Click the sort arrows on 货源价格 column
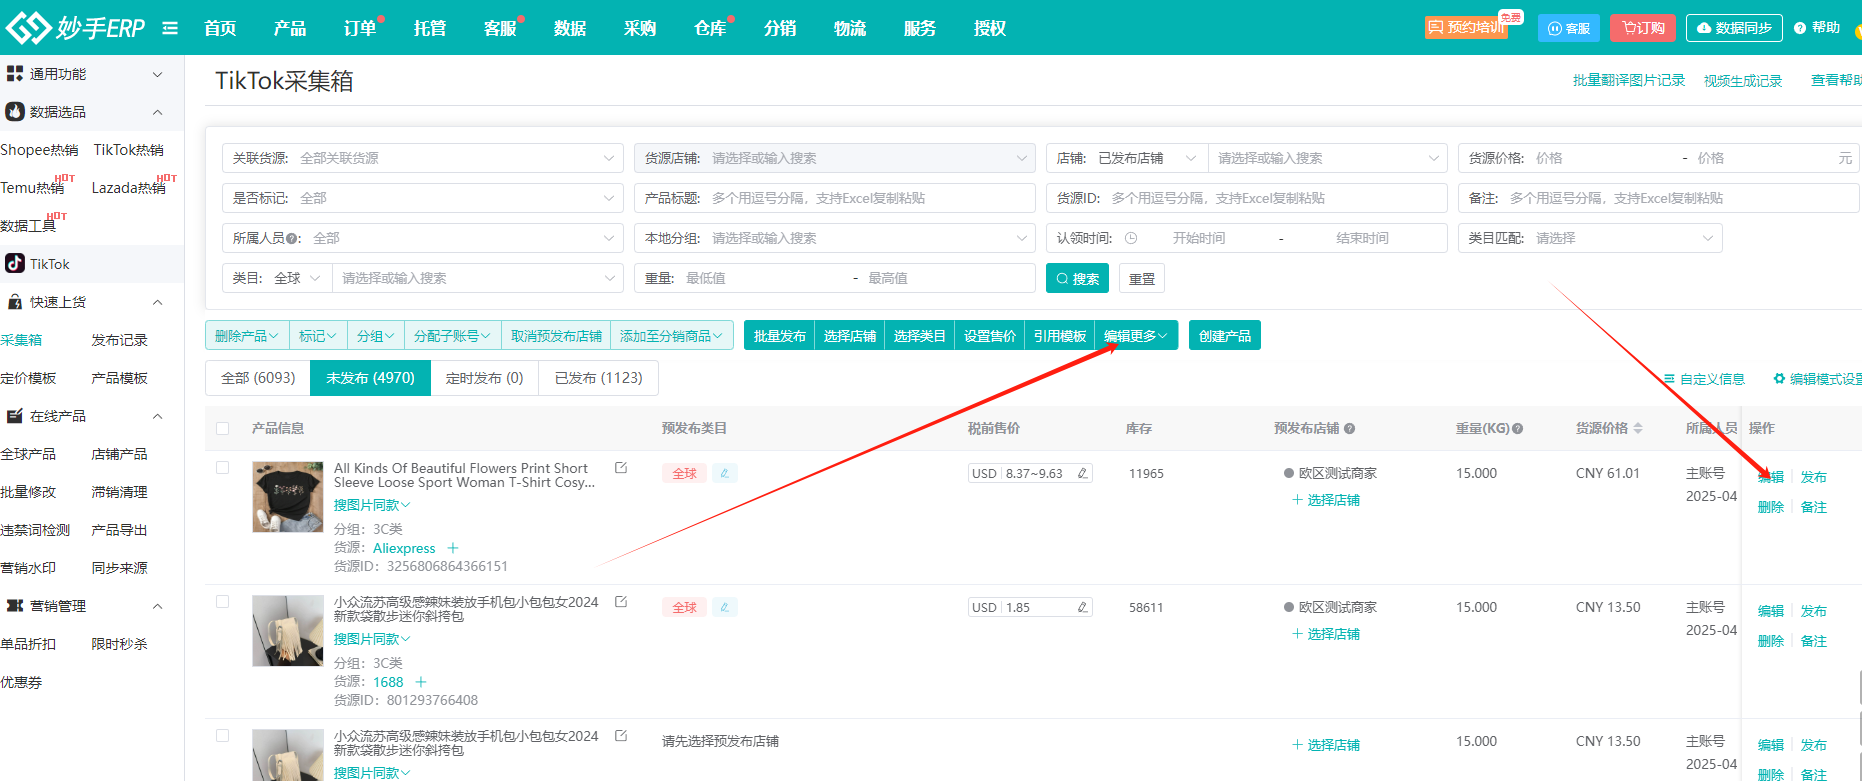This screenshot has height=781, width=1862. tap(1638, 429)
